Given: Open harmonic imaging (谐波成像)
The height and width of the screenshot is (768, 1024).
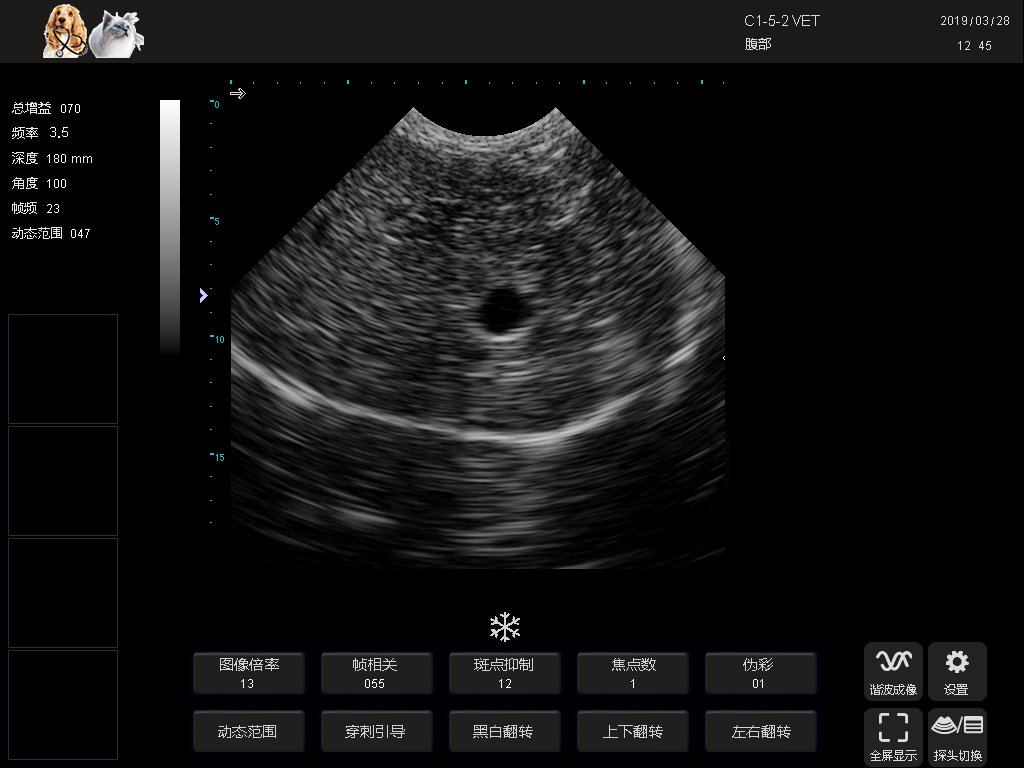Looking at the screenshot, I should [x=893, y=670].
